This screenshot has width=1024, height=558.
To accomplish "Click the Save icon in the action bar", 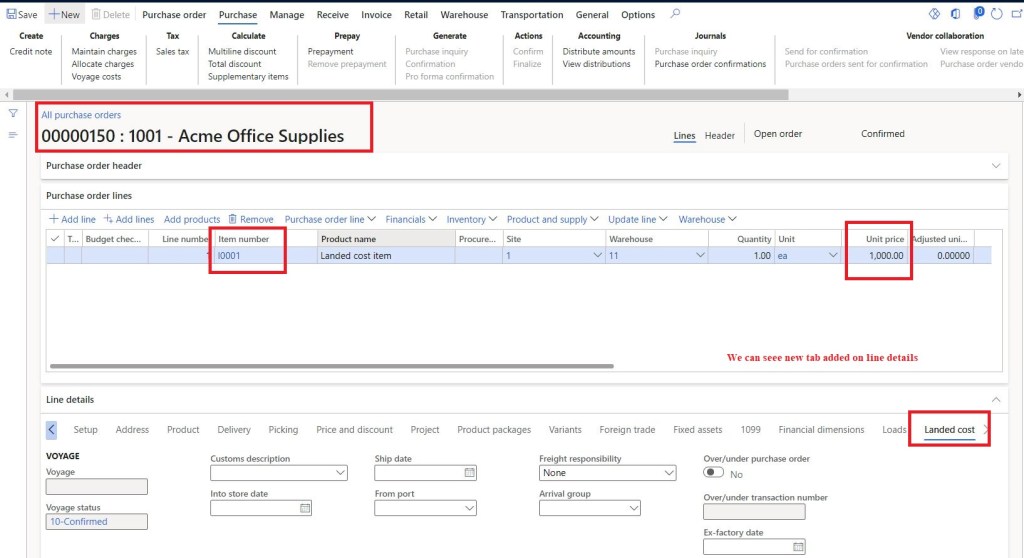I will point(9,15).
